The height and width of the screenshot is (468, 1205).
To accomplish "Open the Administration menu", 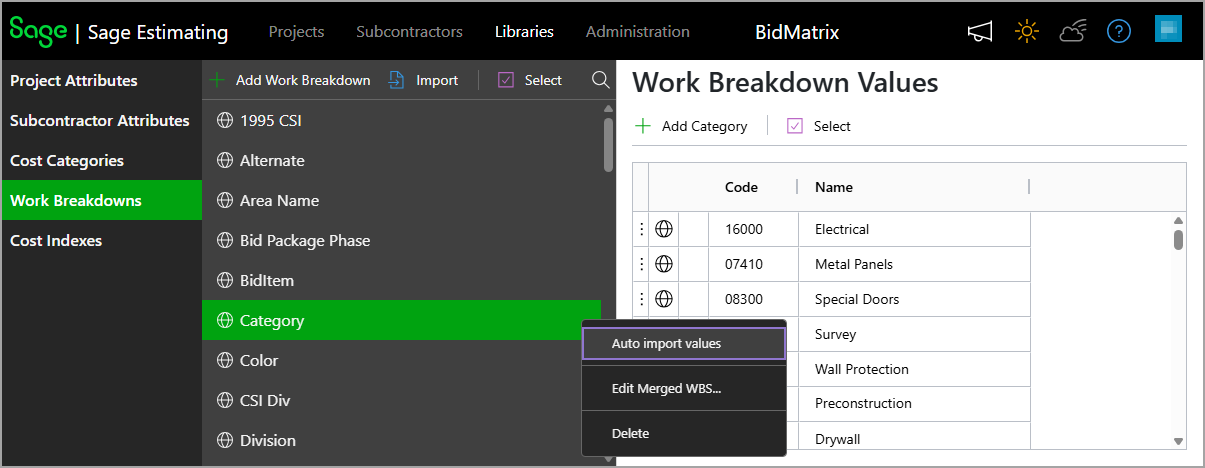I will pyautogui.click(x=638, y=32).
